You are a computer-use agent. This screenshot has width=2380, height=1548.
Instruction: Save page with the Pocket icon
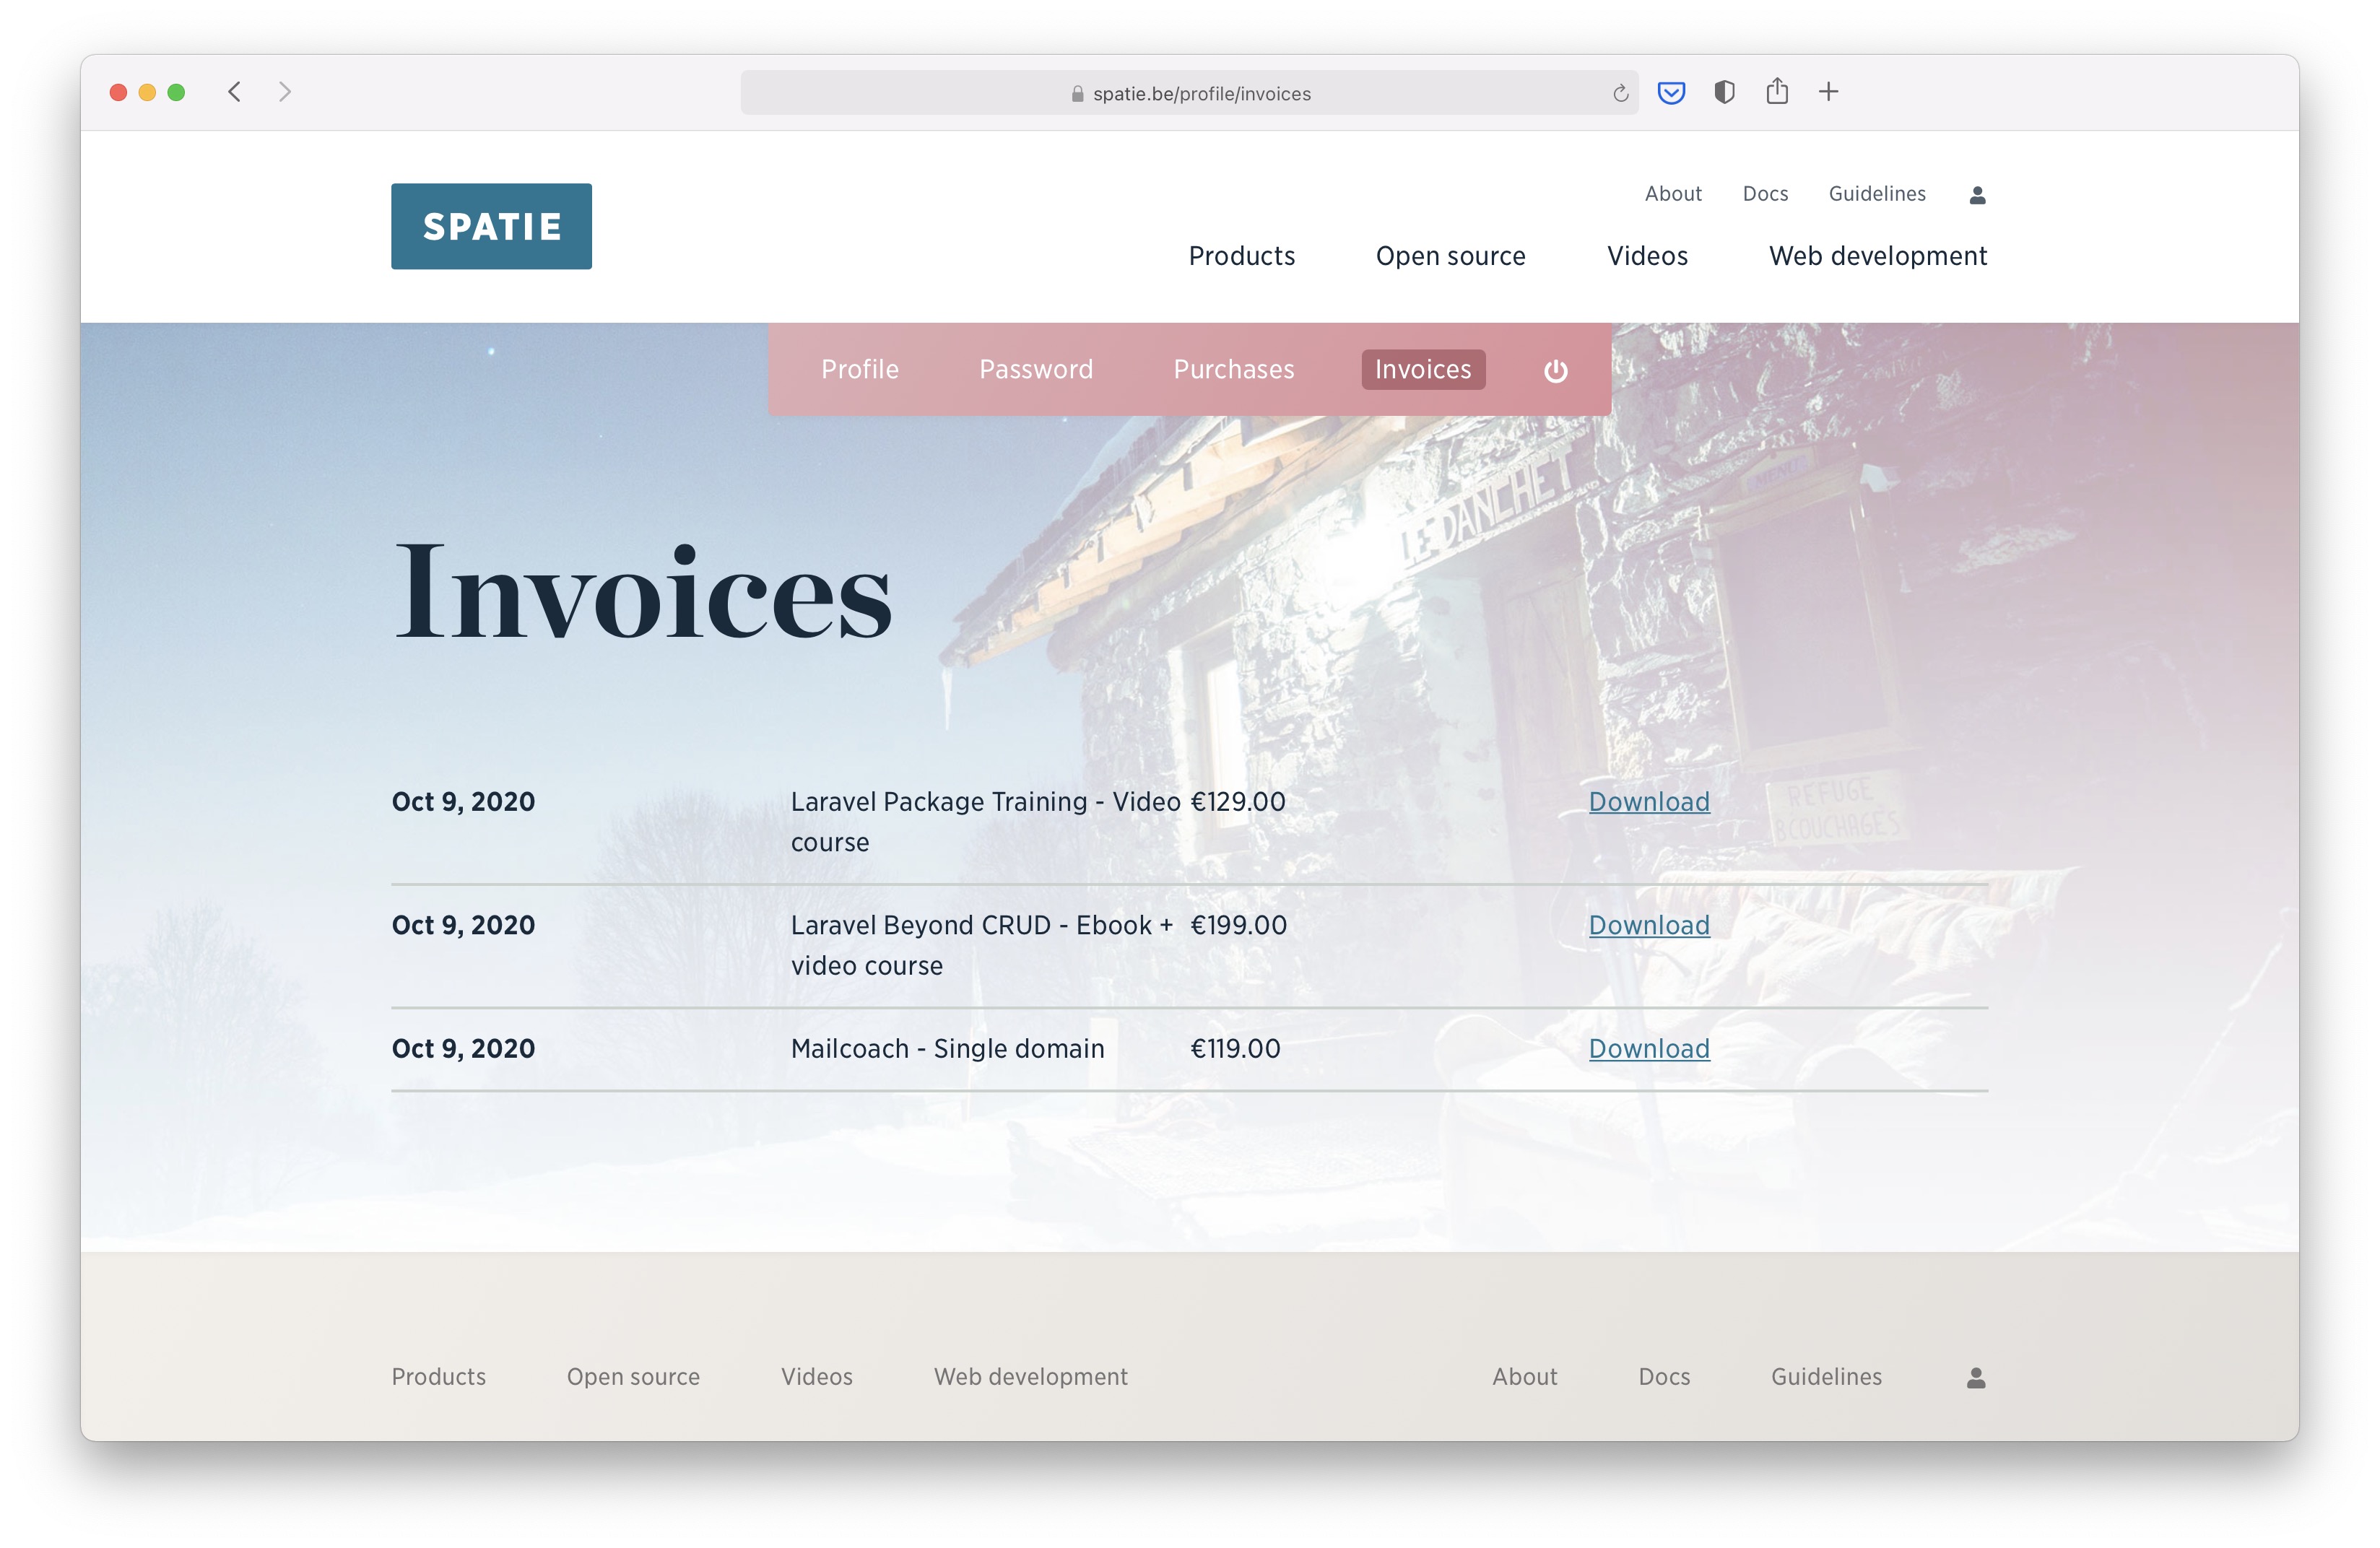coord(1671,92)
